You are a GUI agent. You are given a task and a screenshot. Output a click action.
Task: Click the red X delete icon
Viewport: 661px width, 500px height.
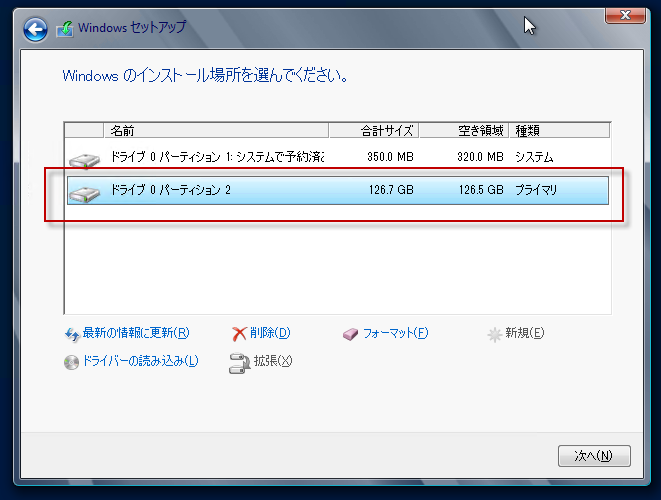pyautogui.click(x=239, y=334)
